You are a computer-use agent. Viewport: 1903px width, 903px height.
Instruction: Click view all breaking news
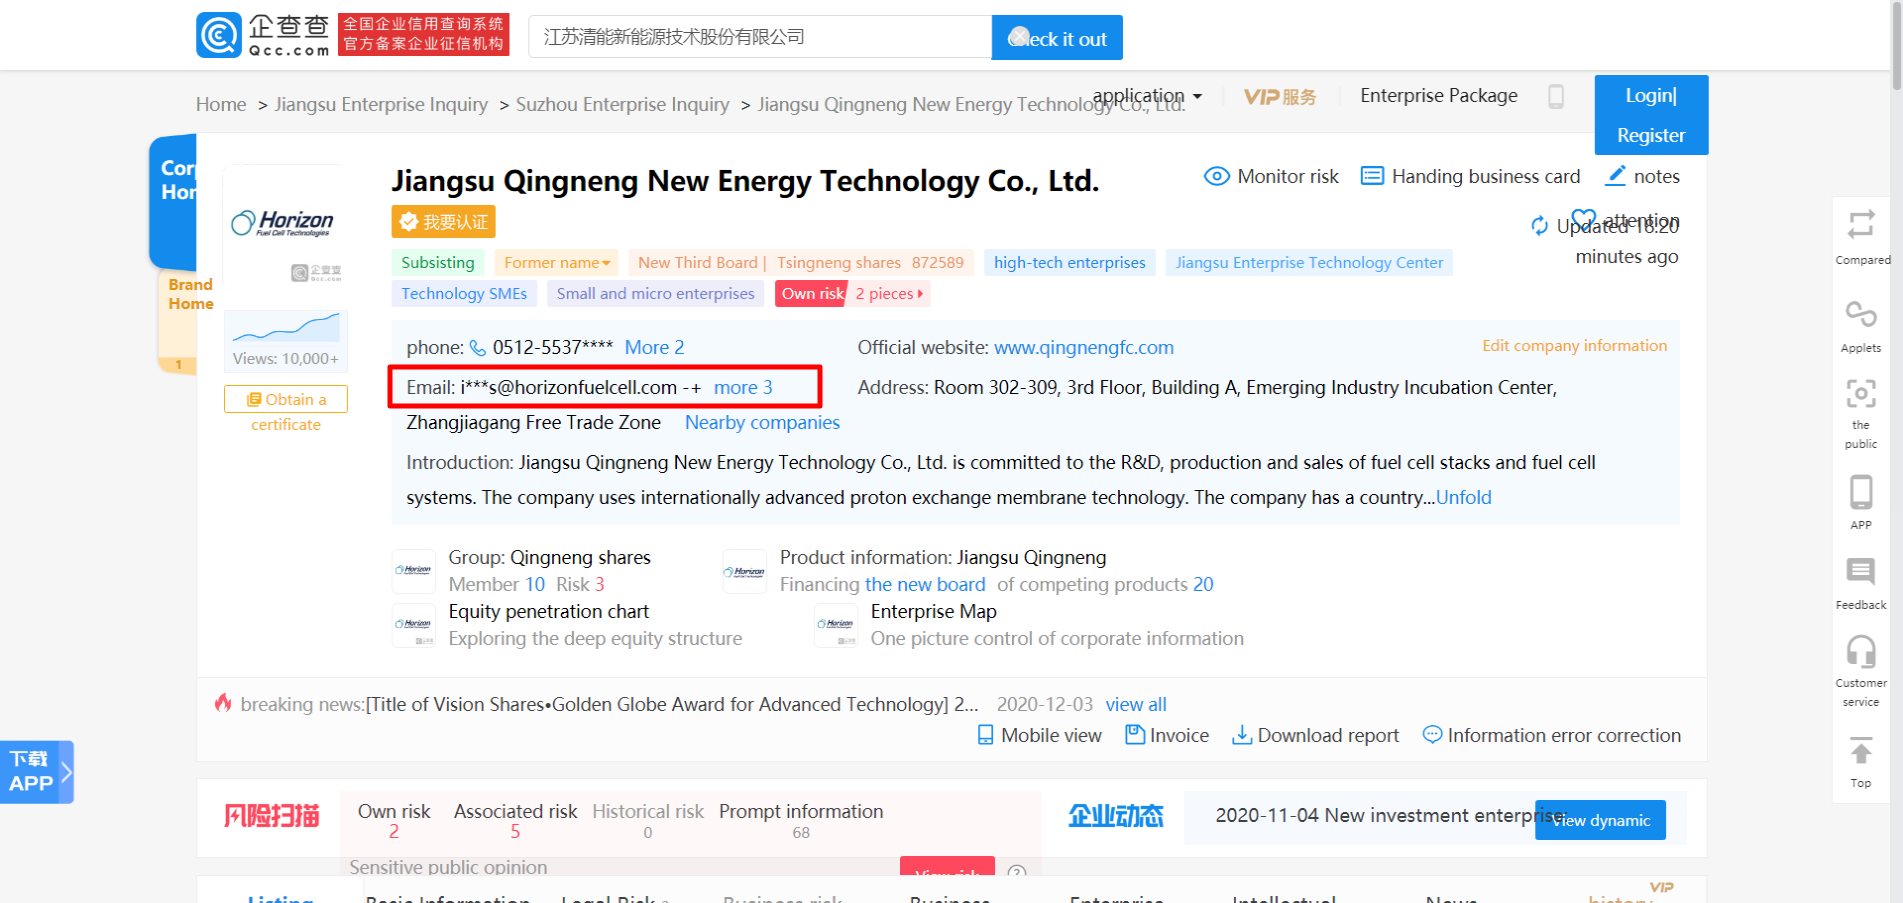[x=1136, y=705]
